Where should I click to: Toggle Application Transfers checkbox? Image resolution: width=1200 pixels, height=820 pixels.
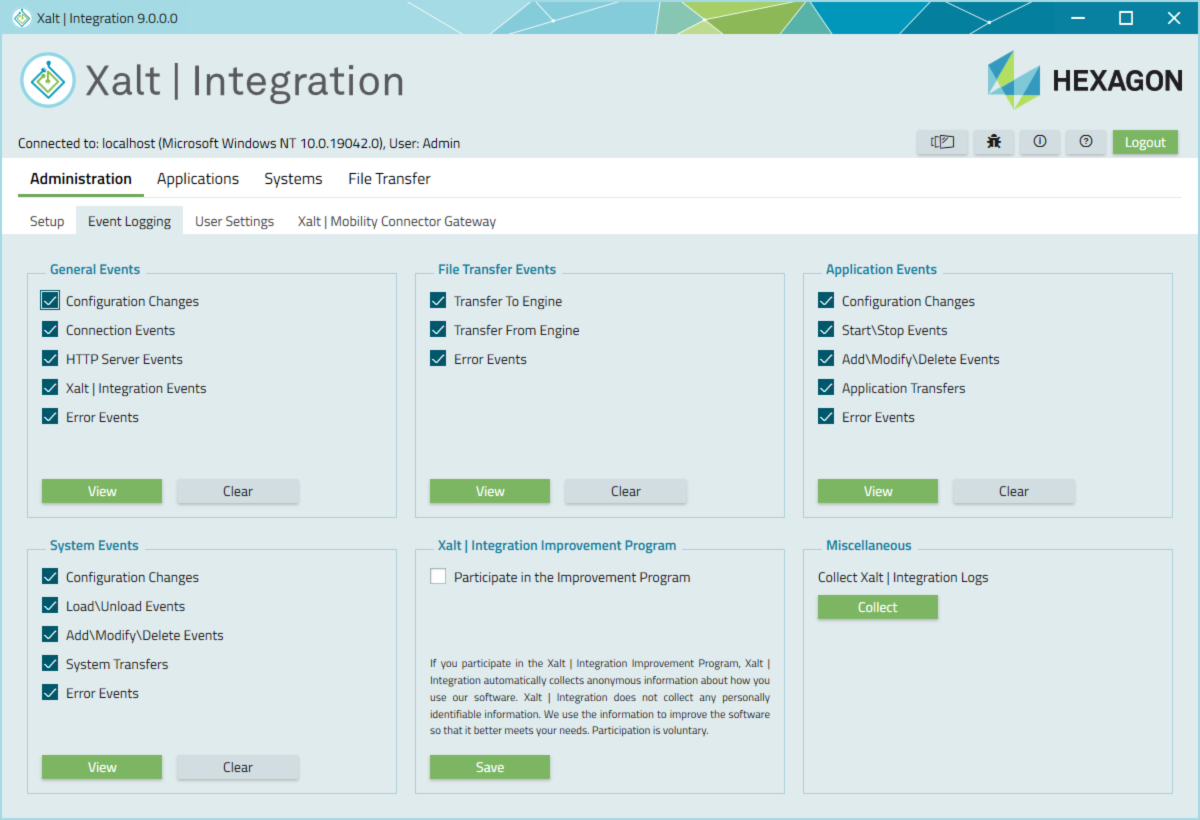826,387
